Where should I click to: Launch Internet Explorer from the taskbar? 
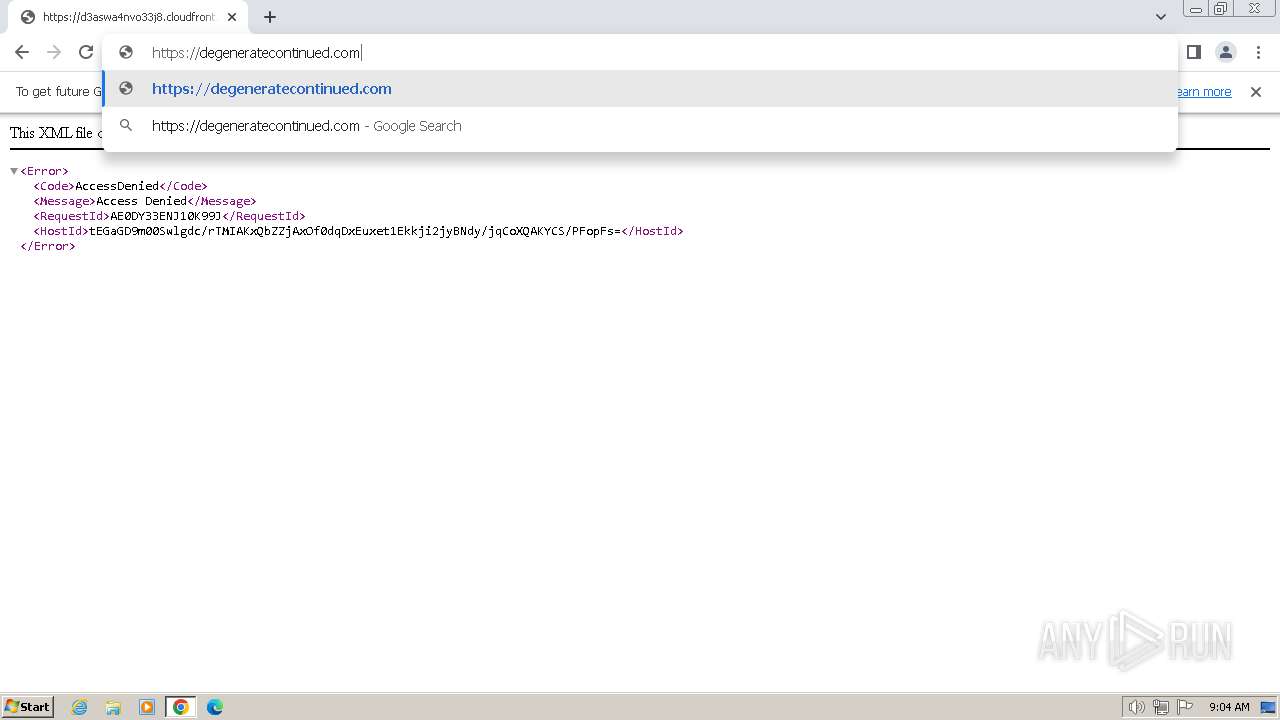coord(80,707)
